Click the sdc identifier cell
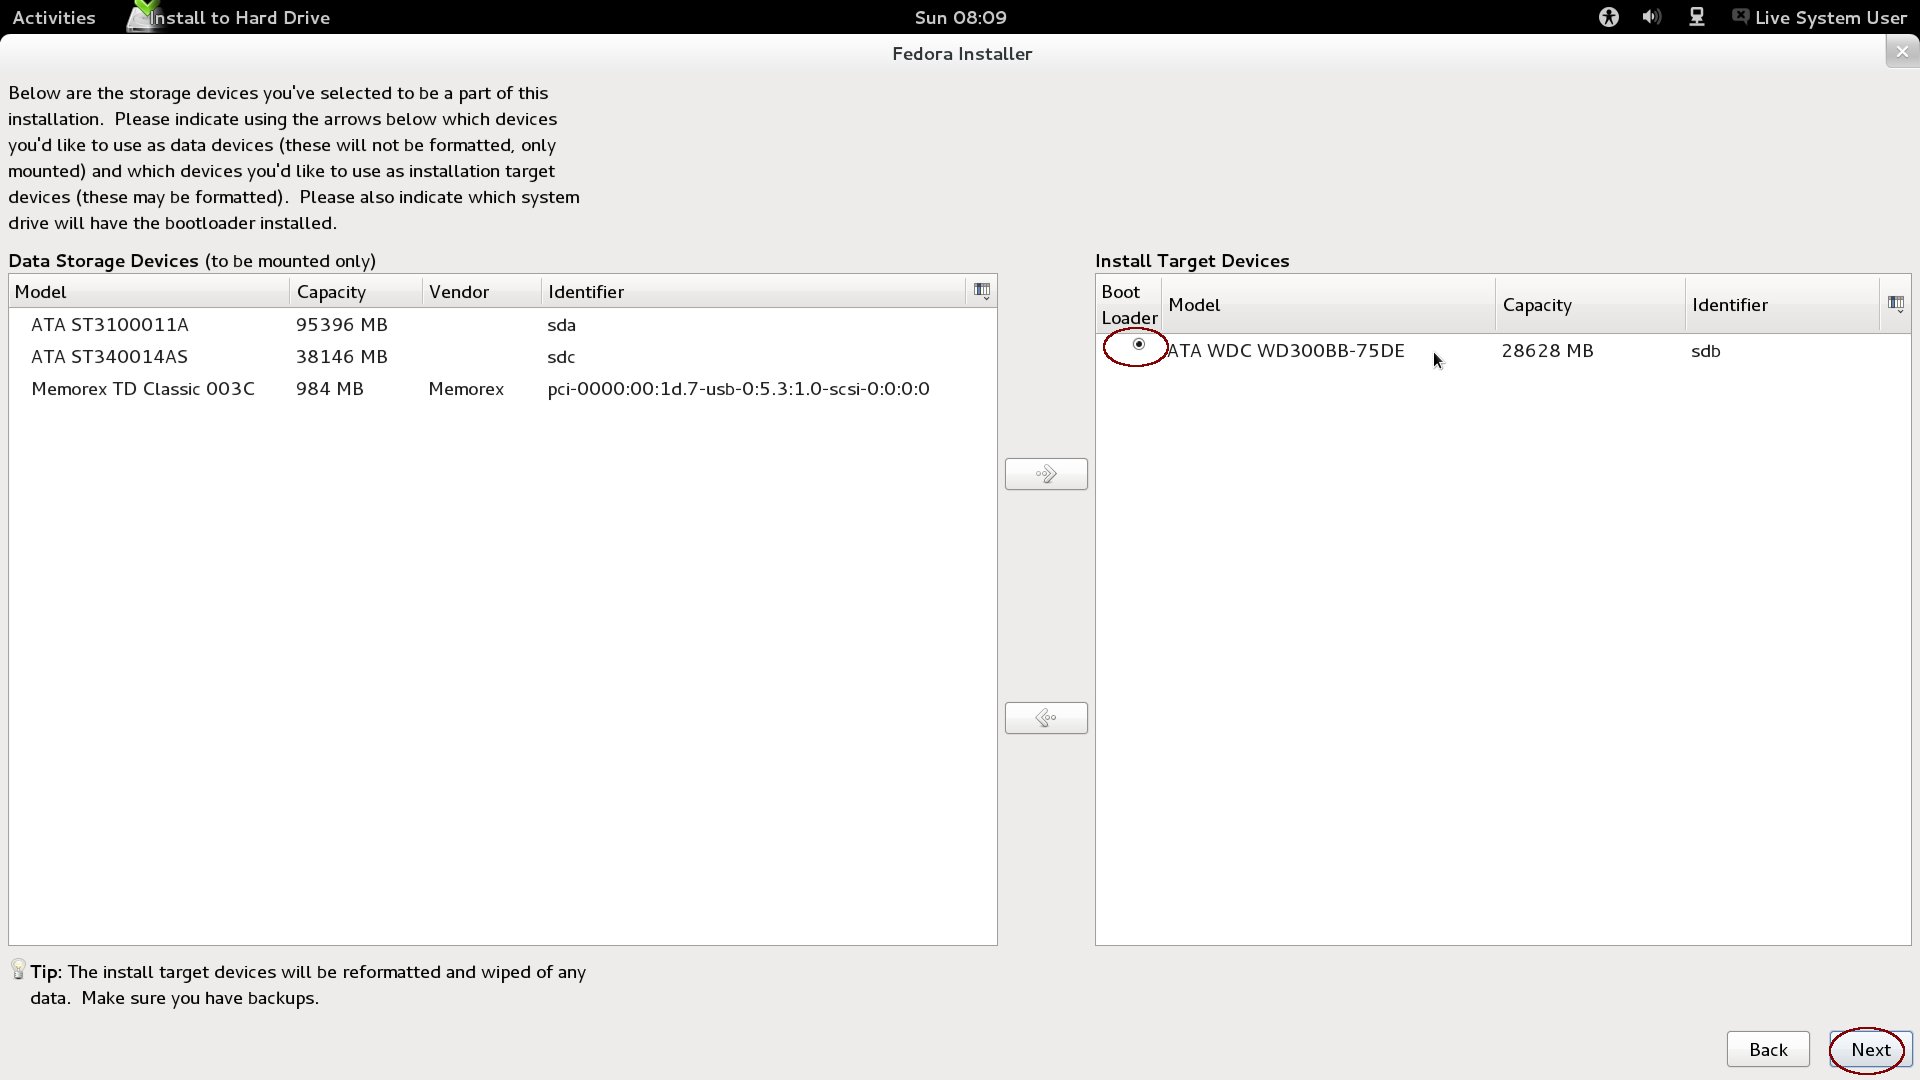The width and height of the screenshot is (1920, 1080). click(x=561, y=356)
